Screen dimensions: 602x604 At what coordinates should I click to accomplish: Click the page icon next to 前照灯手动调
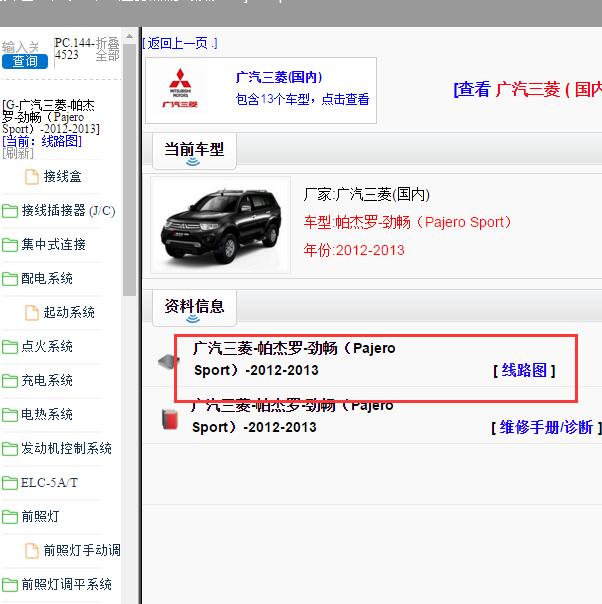(32, 551)
